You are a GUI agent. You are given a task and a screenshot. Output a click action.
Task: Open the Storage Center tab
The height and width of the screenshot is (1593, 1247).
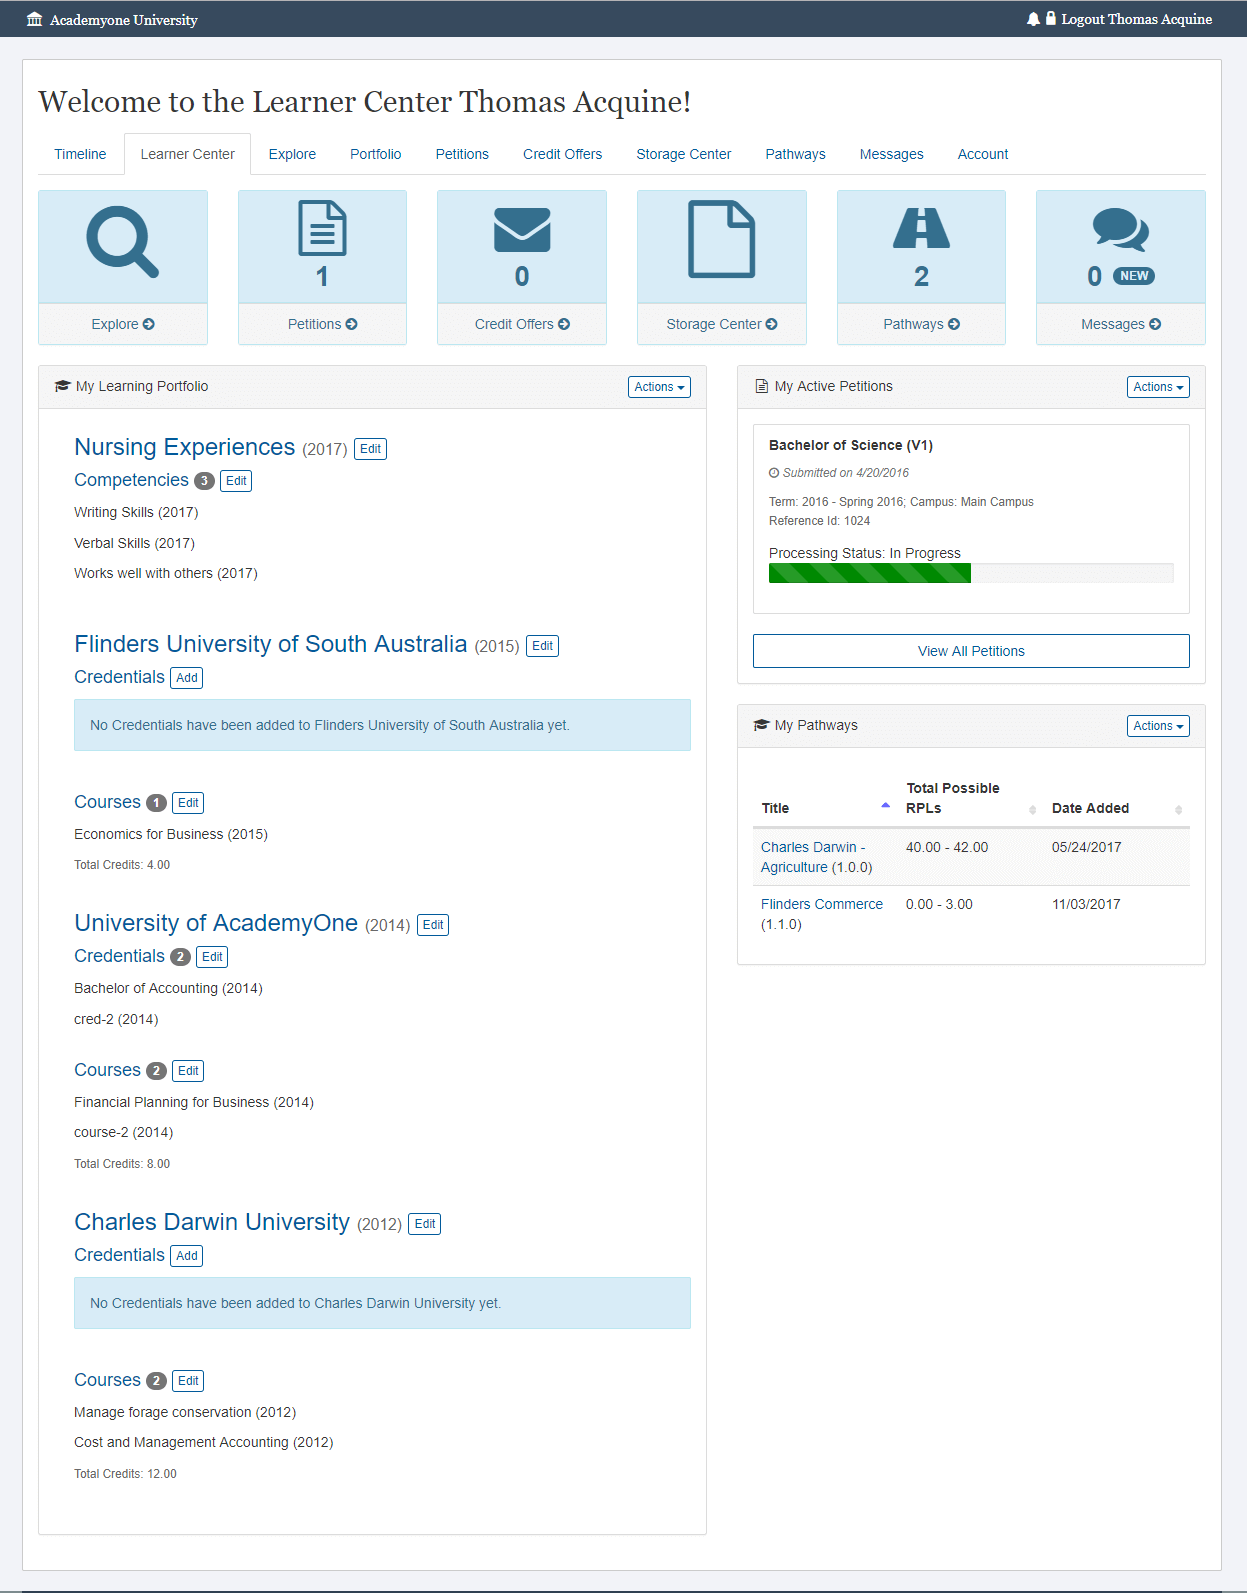point(684,154)
